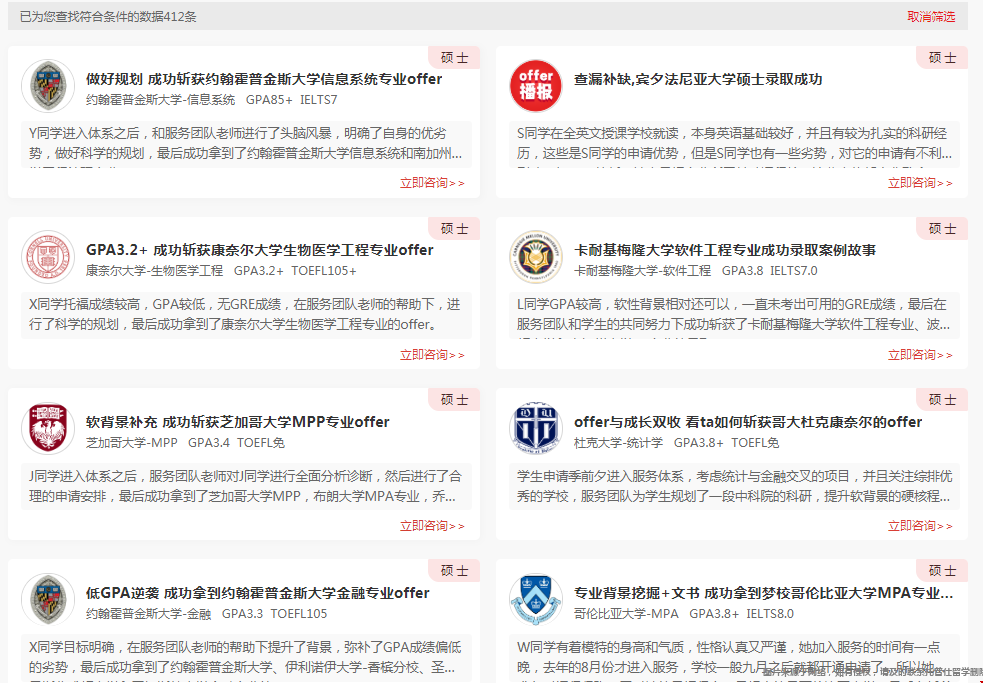Open title 专业背景挖掘+文书 成功拿到梦校哥伦比亚大学MPA专业
983x683 pixels.
pyautogui.click(x=764, y=593)
